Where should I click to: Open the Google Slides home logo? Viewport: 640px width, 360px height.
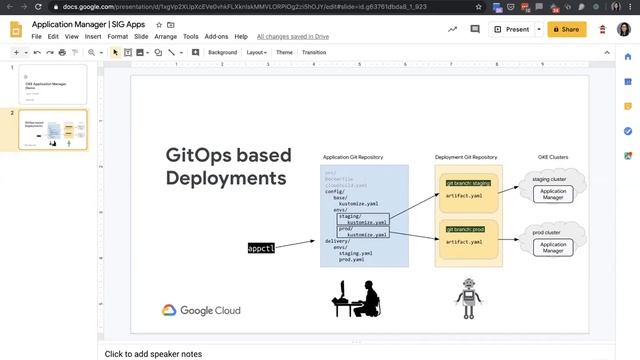16,30
